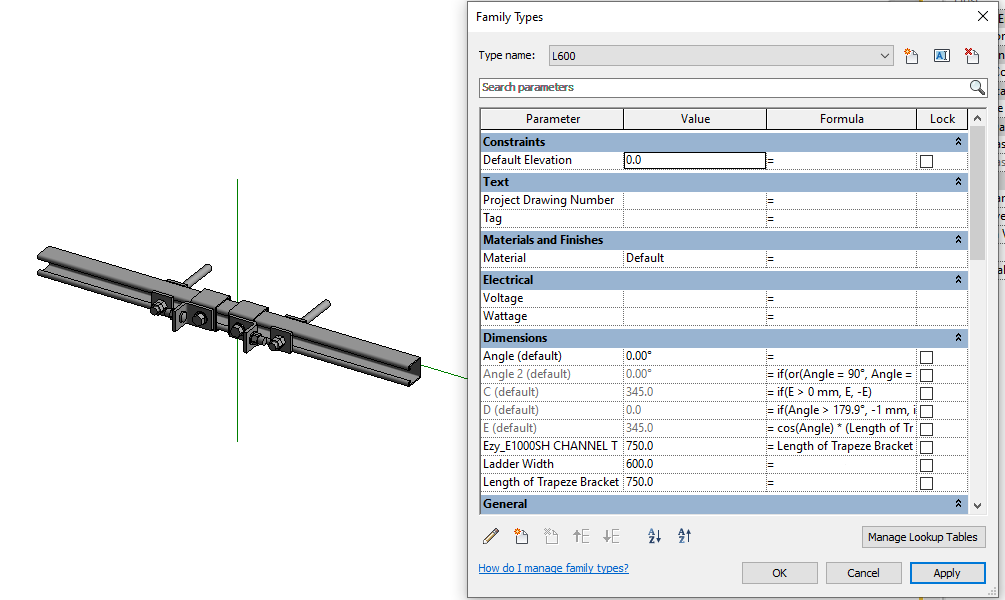1005x600 pixels.
Task: Close the Family Types dialog
Action: point(983,16)
